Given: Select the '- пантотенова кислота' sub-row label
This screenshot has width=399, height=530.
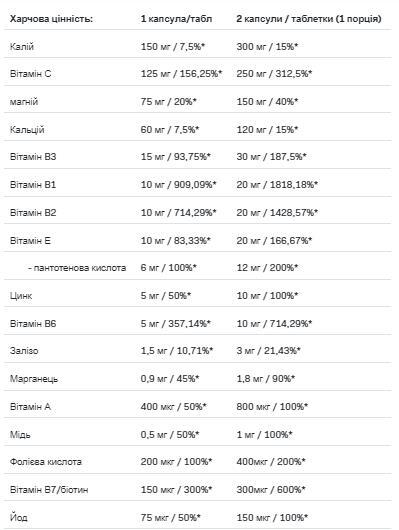Looking at the screenshot, I should (77, 268).
